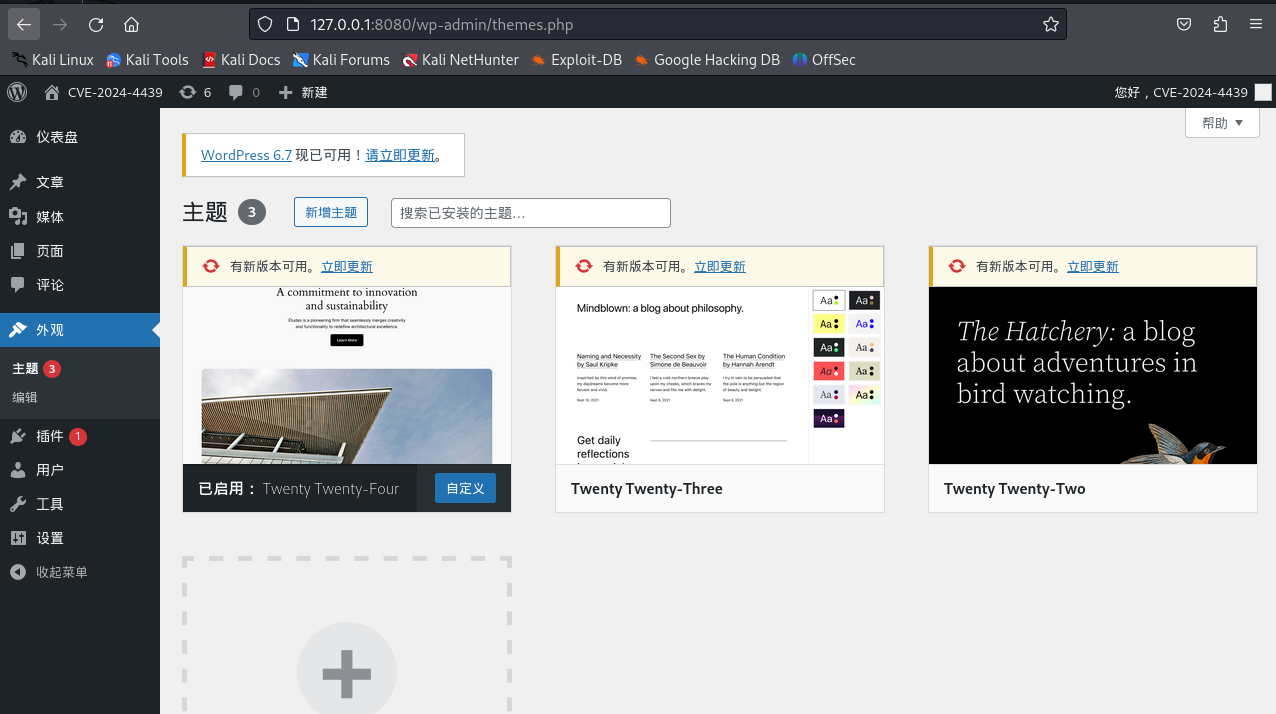
Task: Open browser extensions puzzle icon
Action: (x=1220, y=24)
